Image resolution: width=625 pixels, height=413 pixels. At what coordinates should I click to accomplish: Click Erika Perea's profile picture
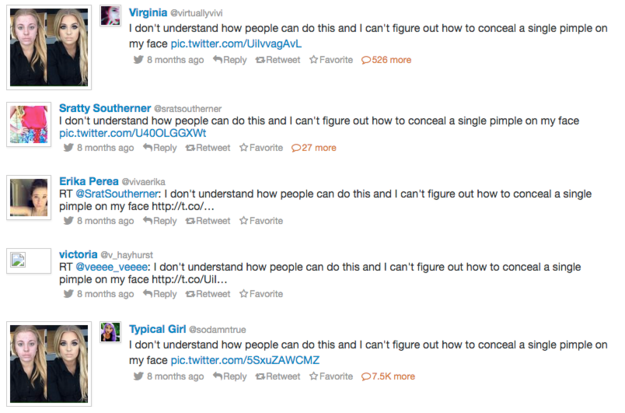pos(29,197)
